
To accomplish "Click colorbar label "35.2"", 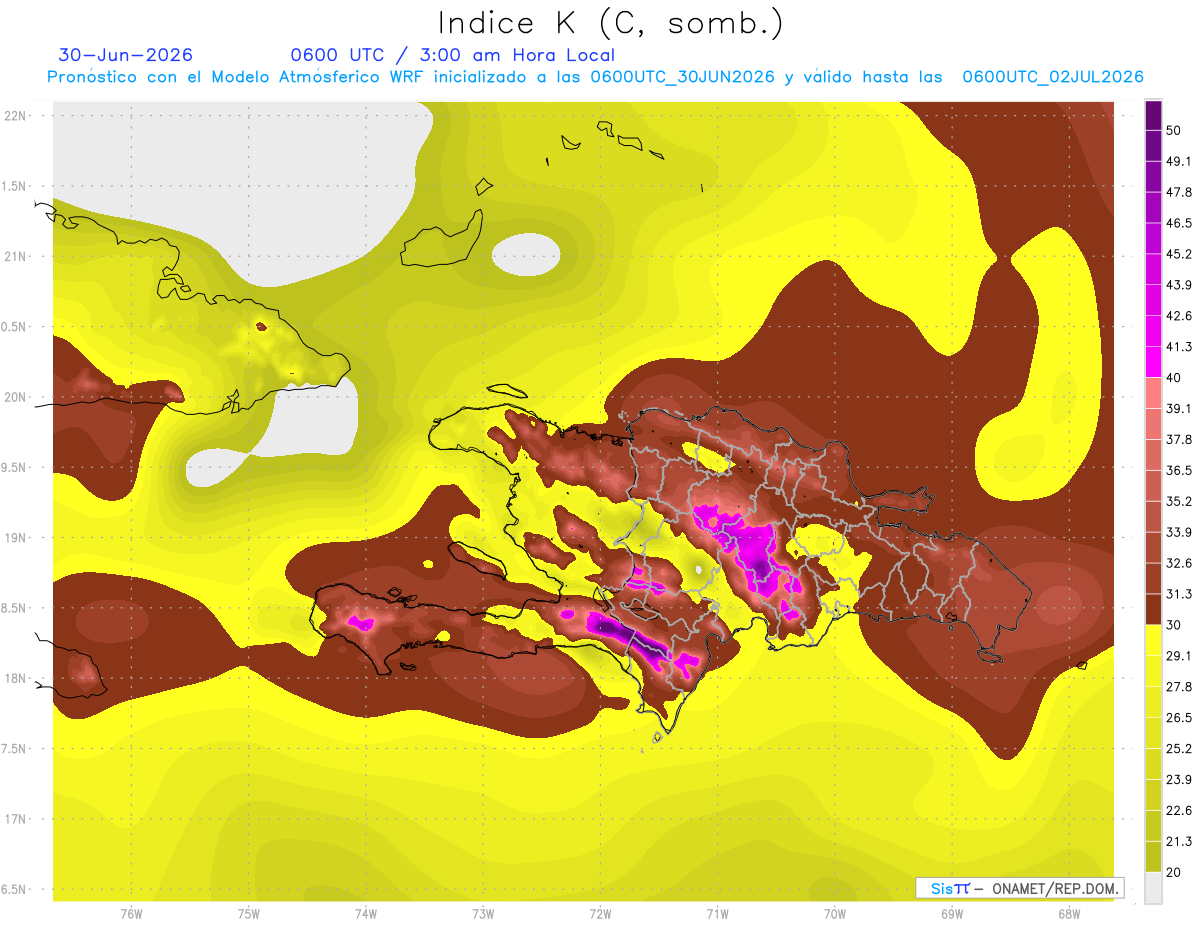I will [1179, 501].
